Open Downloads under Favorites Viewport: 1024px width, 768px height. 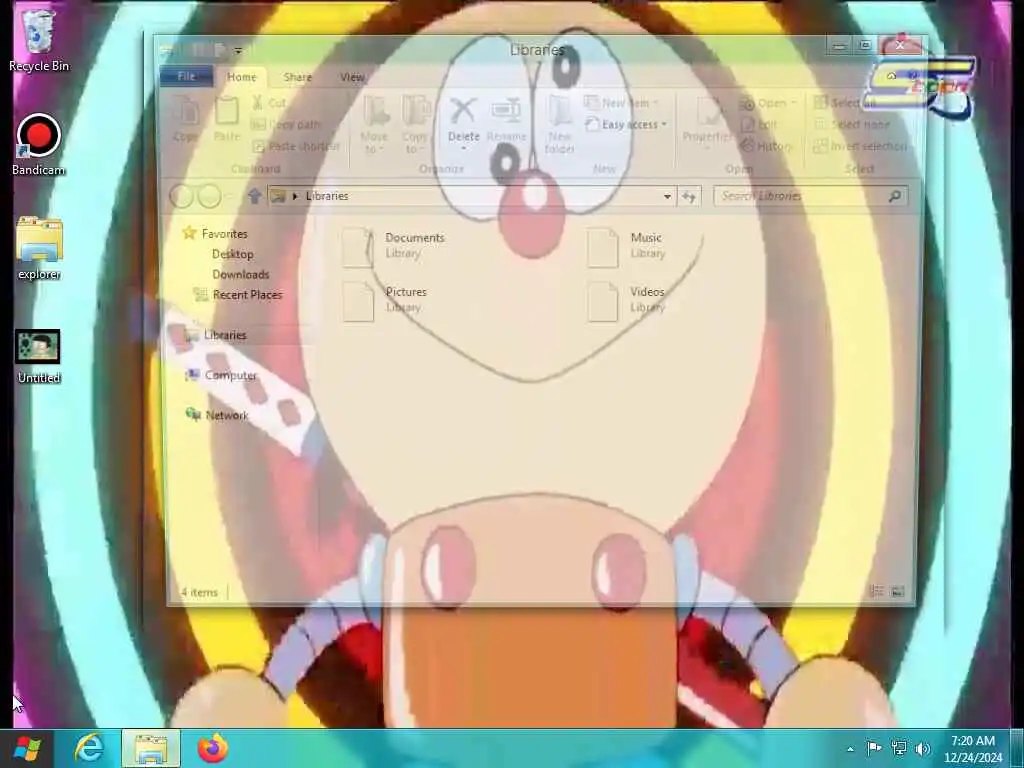(x=240, y=274)
